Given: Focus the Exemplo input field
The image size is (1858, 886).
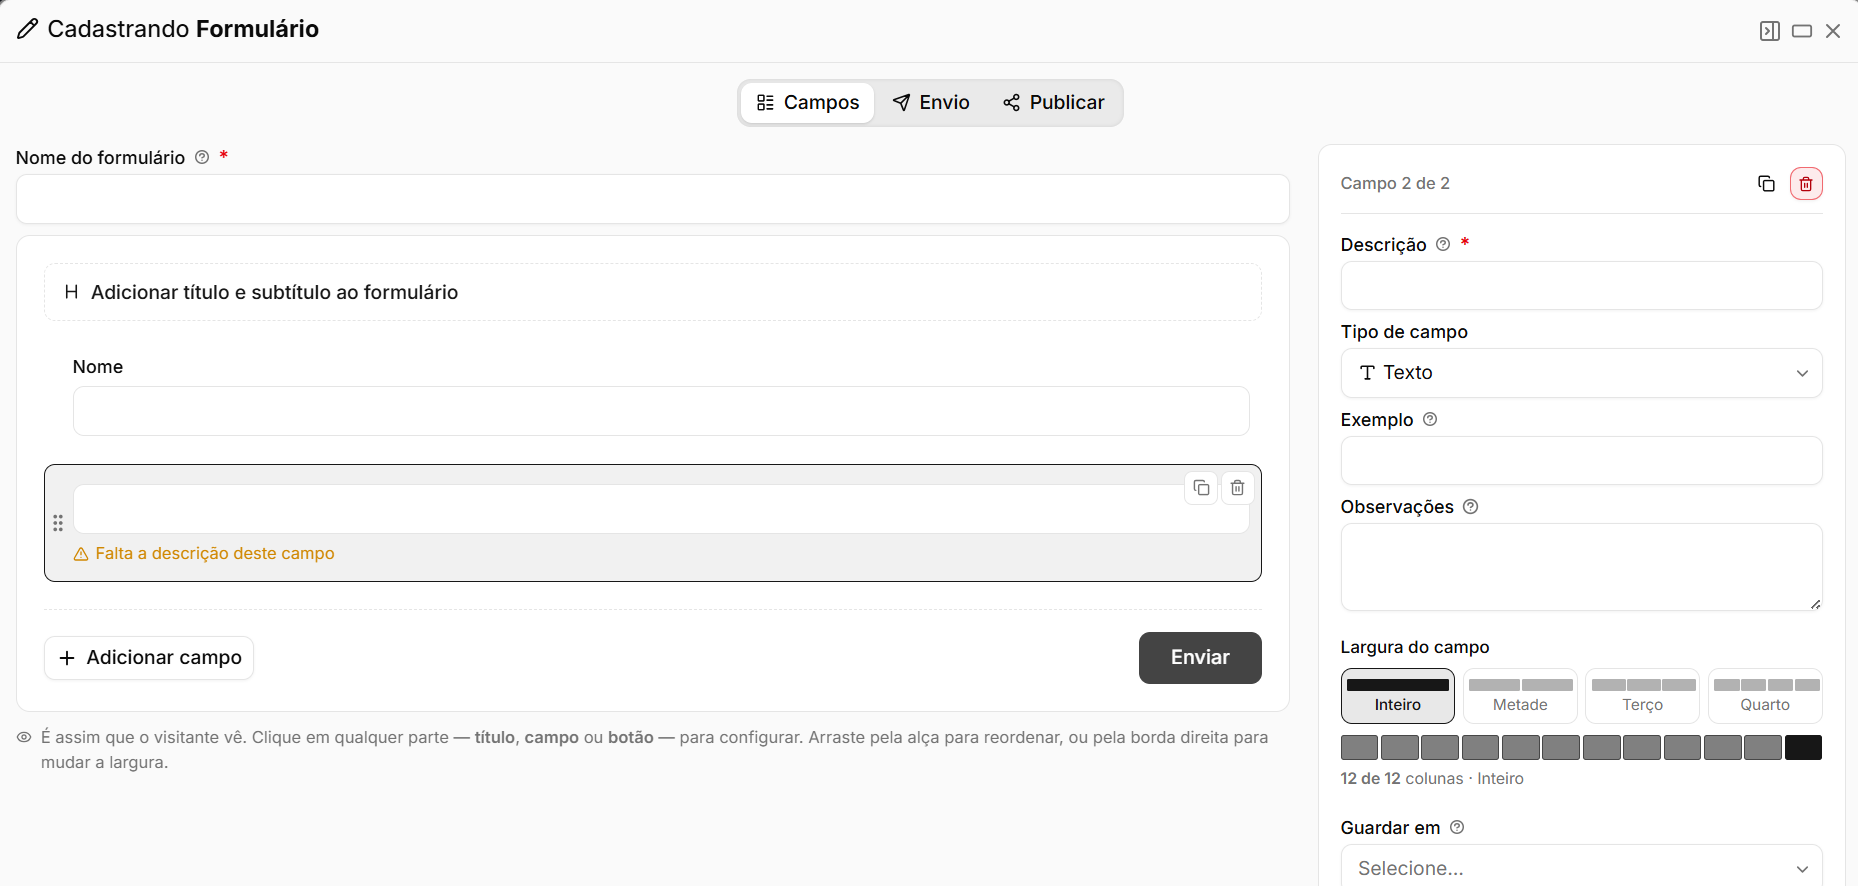Looking at the screenshot, I should (1582, 461).
